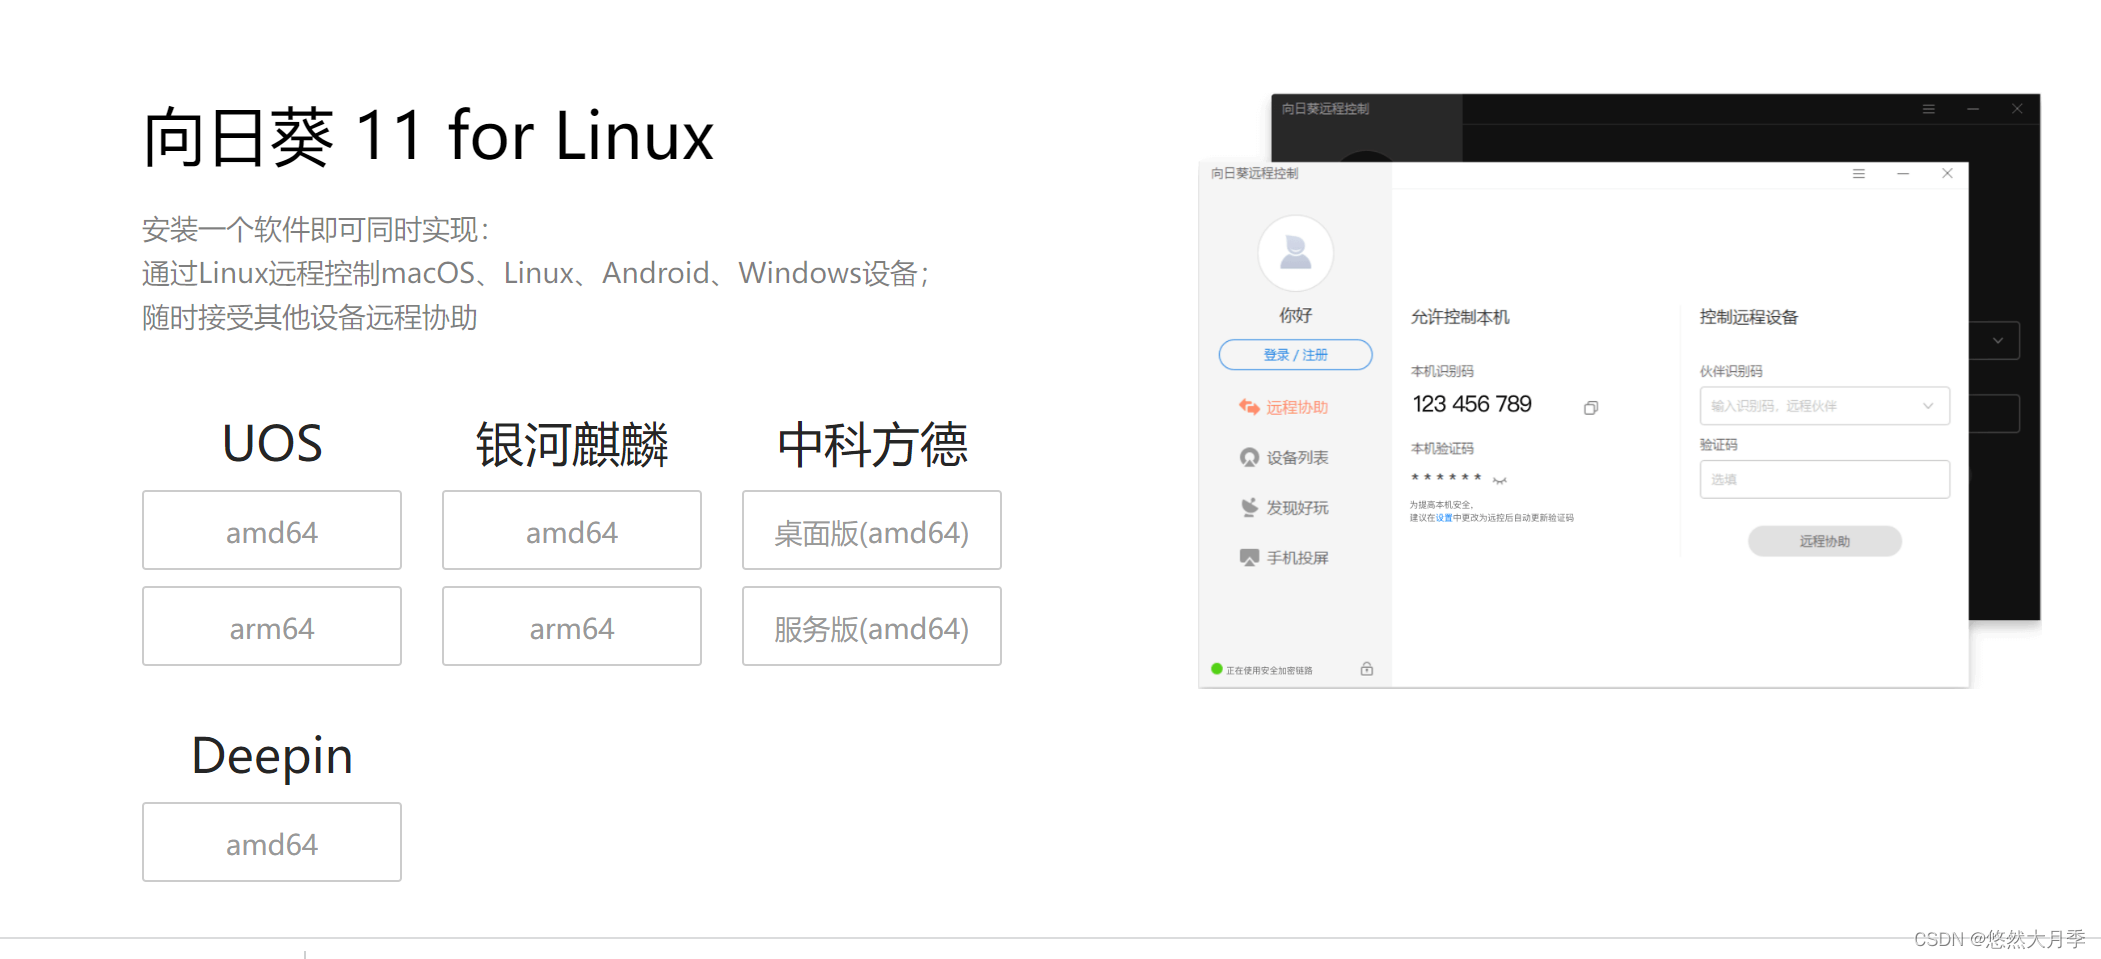Image resolution: width=2101 pixels, height=959 pixels.
Task: Download 中科方德 桌面版(amd64) package
Action: point(872,530)
